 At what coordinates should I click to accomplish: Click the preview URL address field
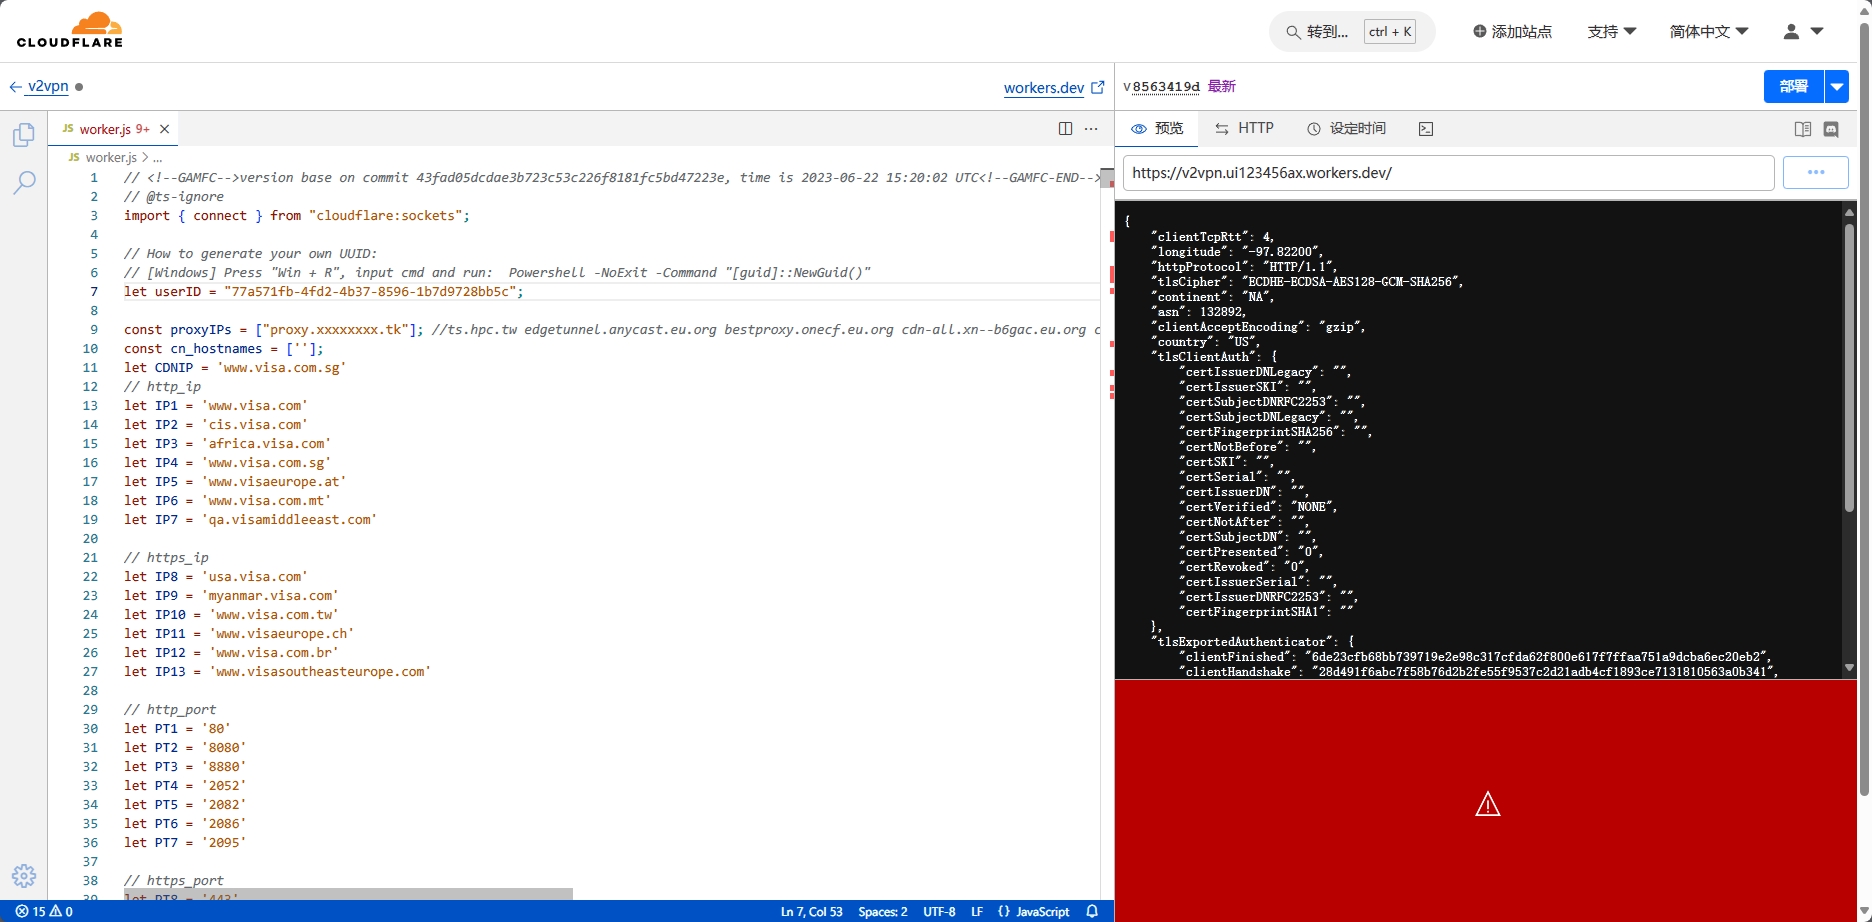(1447, 173)
